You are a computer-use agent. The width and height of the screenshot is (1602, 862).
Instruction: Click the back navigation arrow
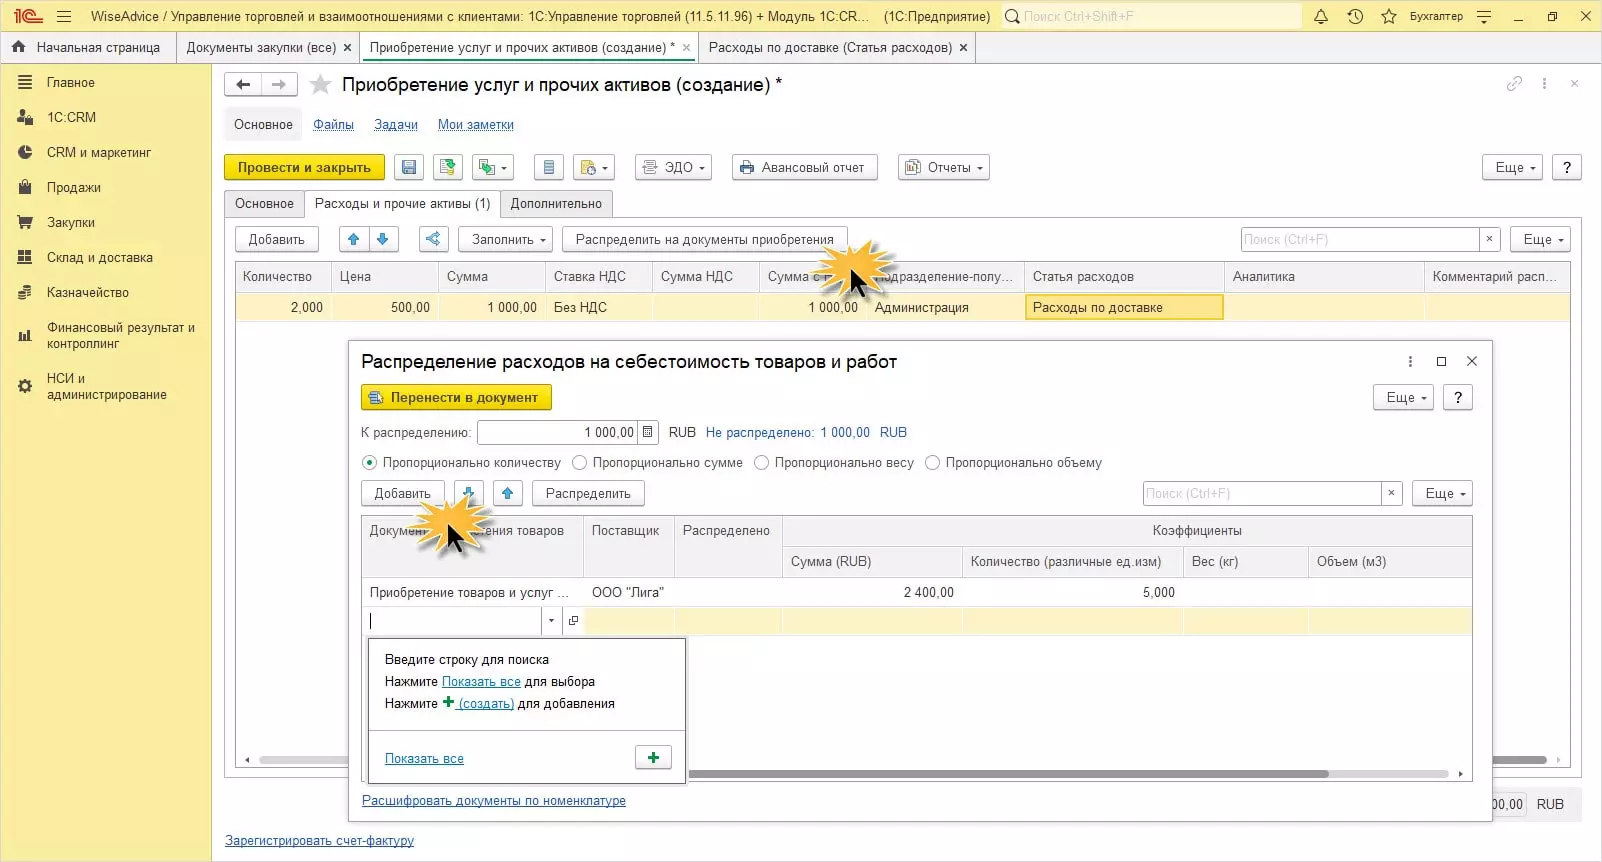click(243, 85)
